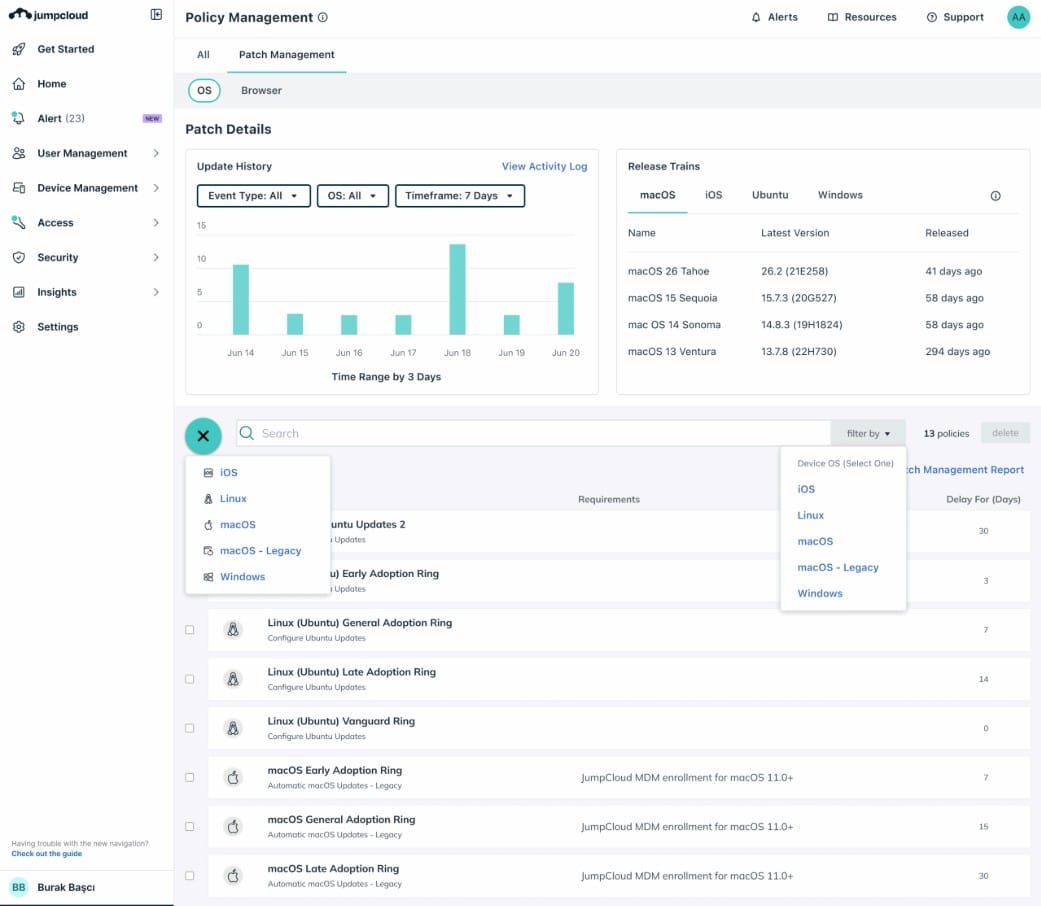Filter by Linux in Device OS list
The image size is (1041, 906).
811,515
